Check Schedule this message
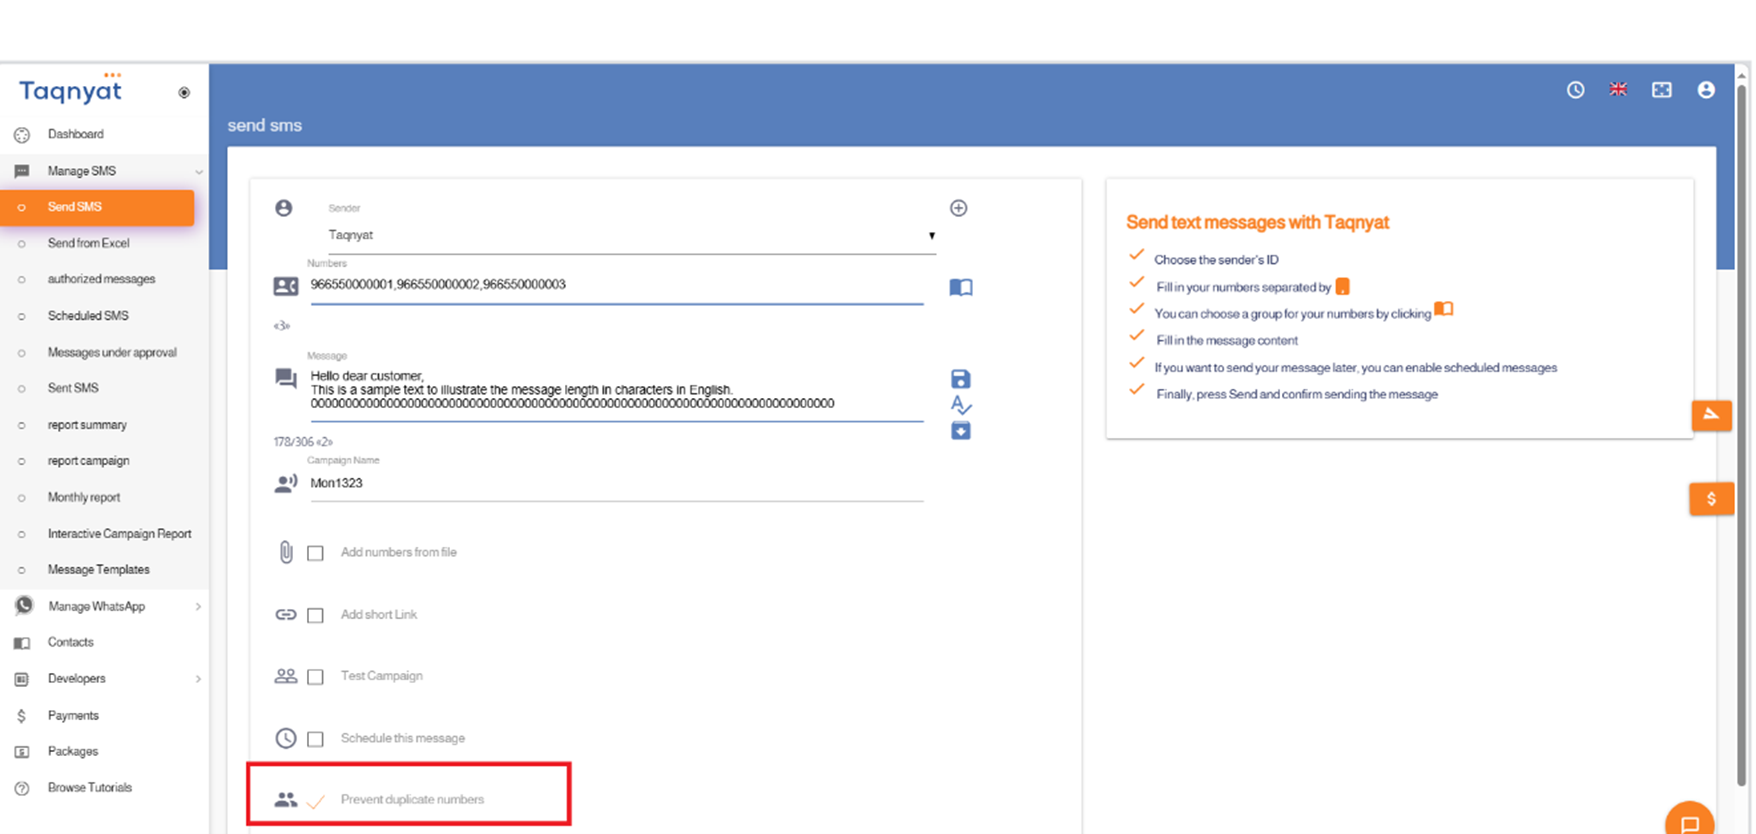 point(315,739)
